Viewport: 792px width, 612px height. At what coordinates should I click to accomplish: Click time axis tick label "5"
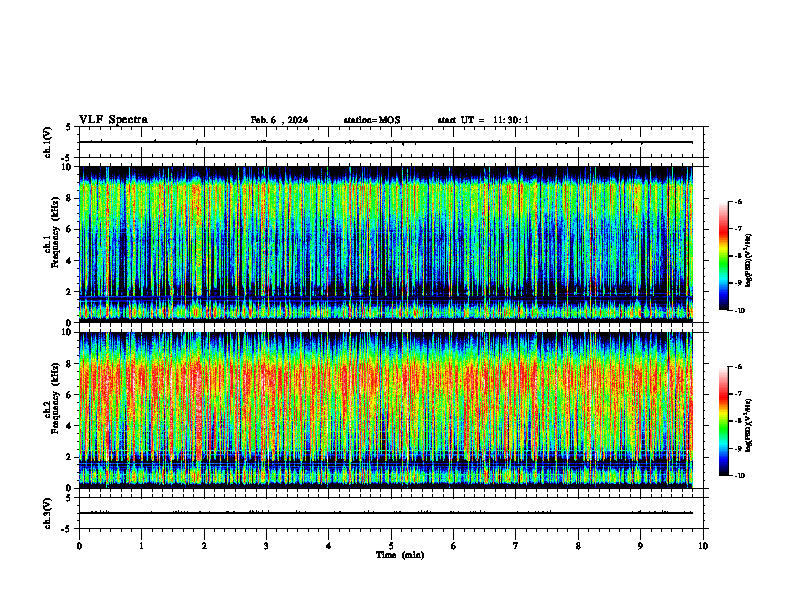pos(391,546)
